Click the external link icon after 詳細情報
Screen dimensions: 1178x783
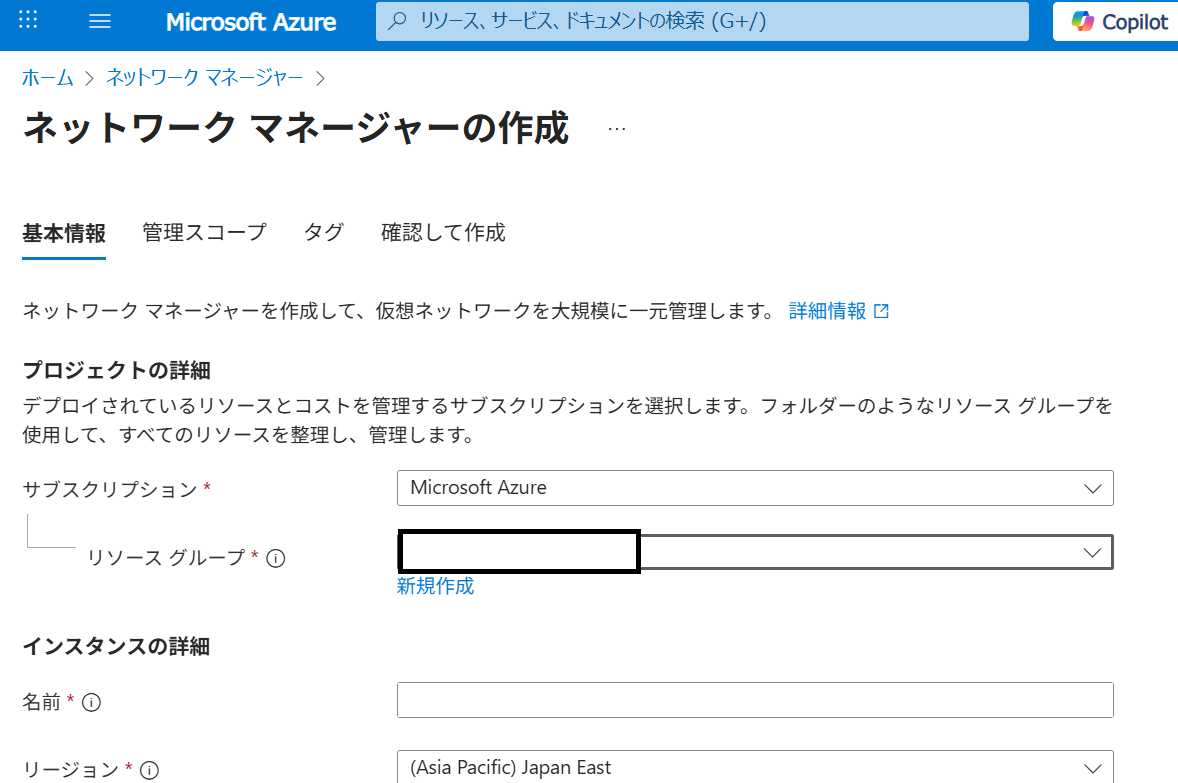pos(882,311)
